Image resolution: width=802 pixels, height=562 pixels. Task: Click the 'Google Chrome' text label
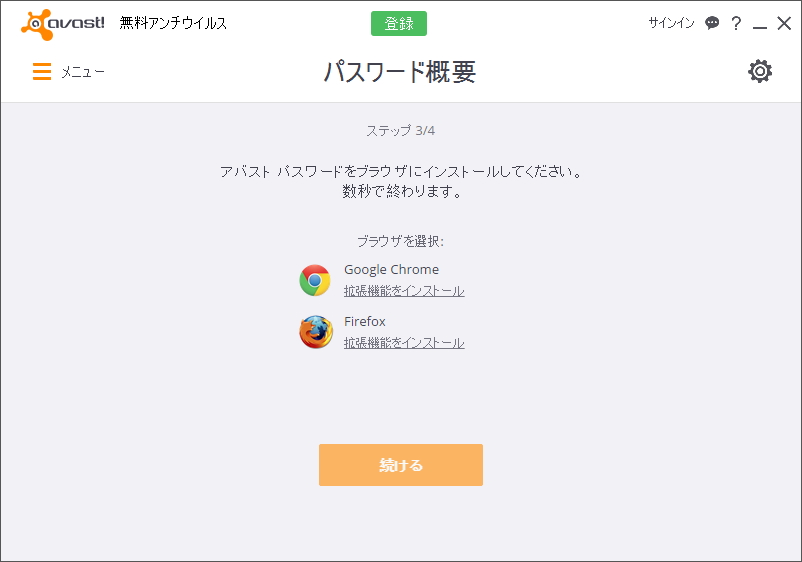[391, 269]
